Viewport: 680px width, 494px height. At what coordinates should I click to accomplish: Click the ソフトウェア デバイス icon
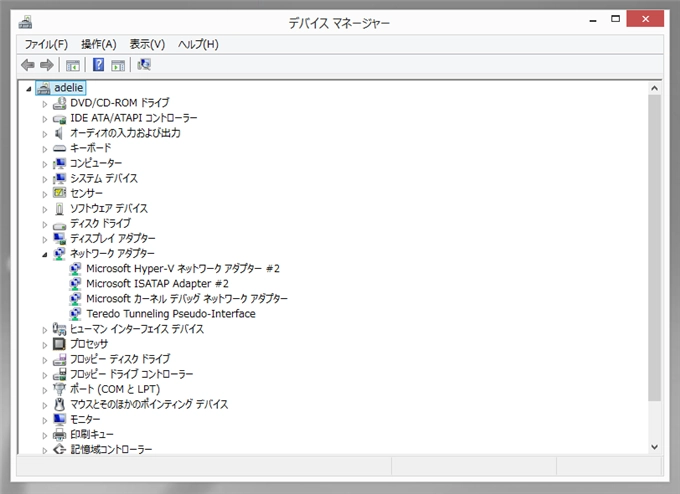coord(59,209)
